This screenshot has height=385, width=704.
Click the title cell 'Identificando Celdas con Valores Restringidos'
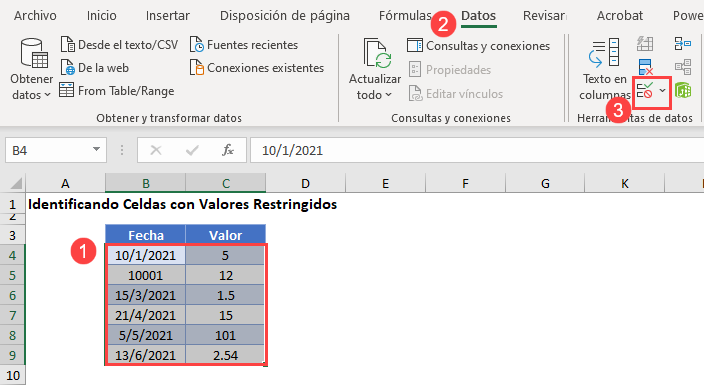(x=182, y=204)
